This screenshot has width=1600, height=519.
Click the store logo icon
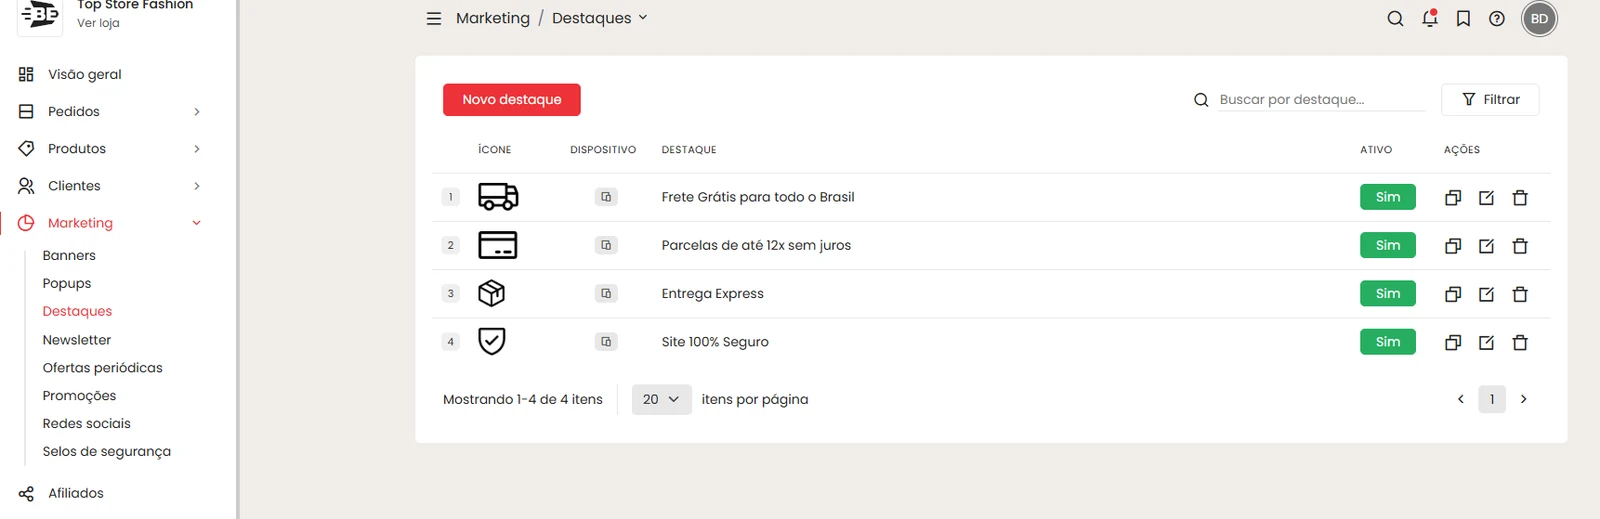(40, 15)
